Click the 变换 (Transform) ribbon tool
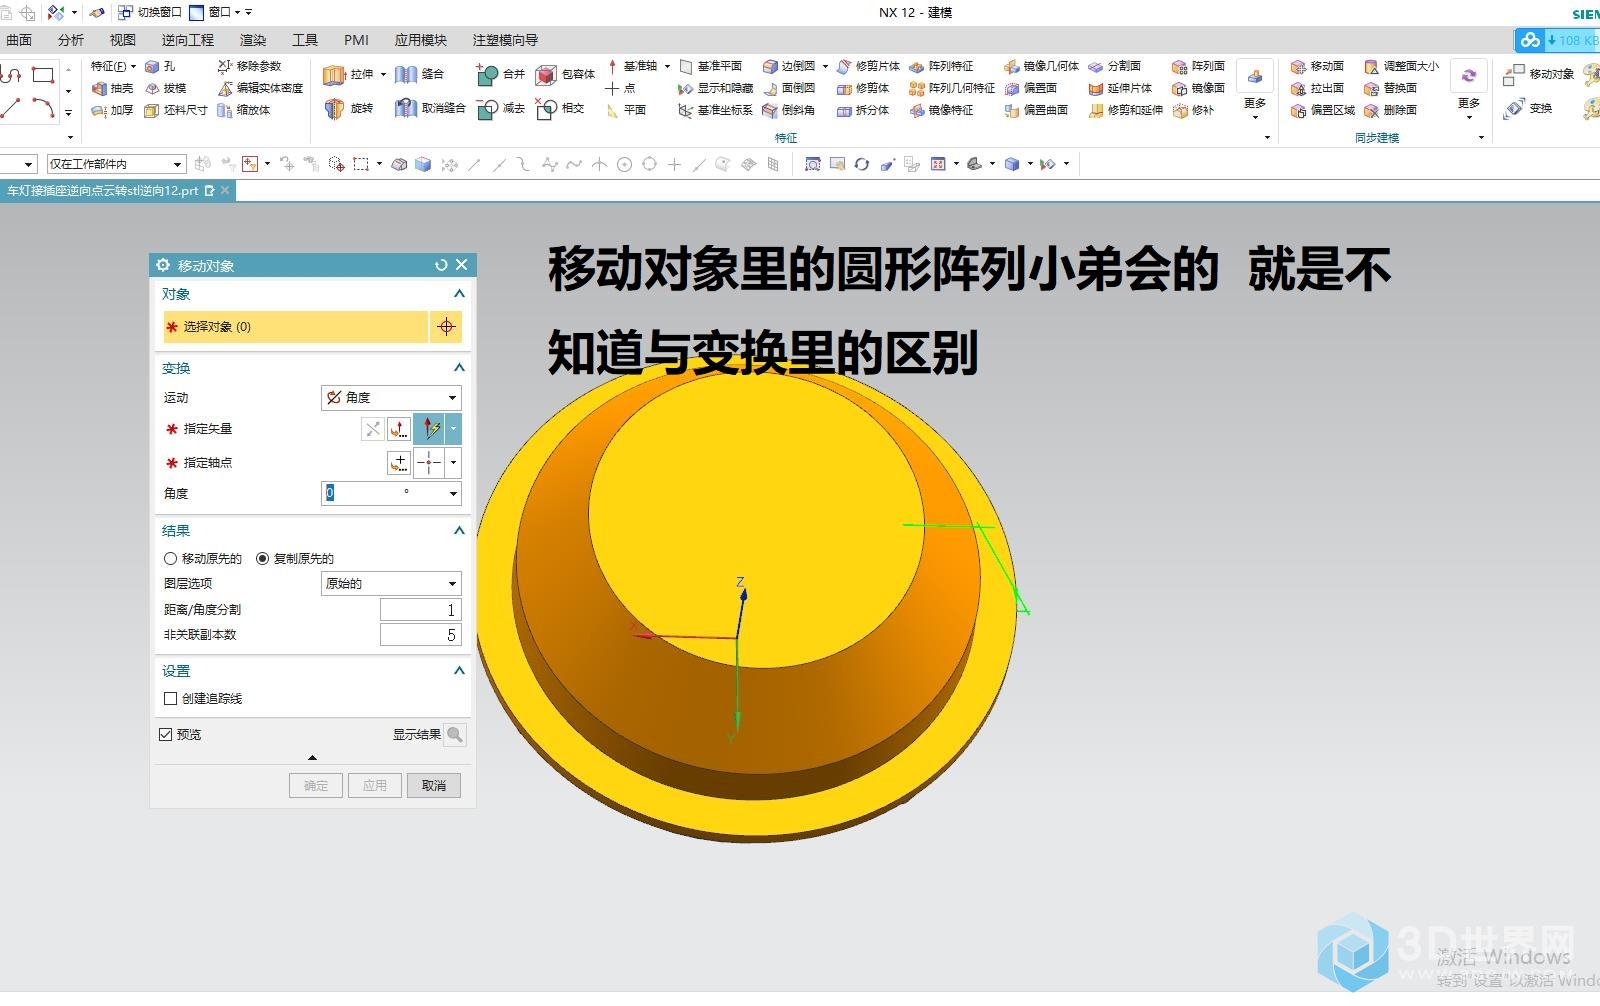The image size is (1600, 1006). (x=1529, y=108)
